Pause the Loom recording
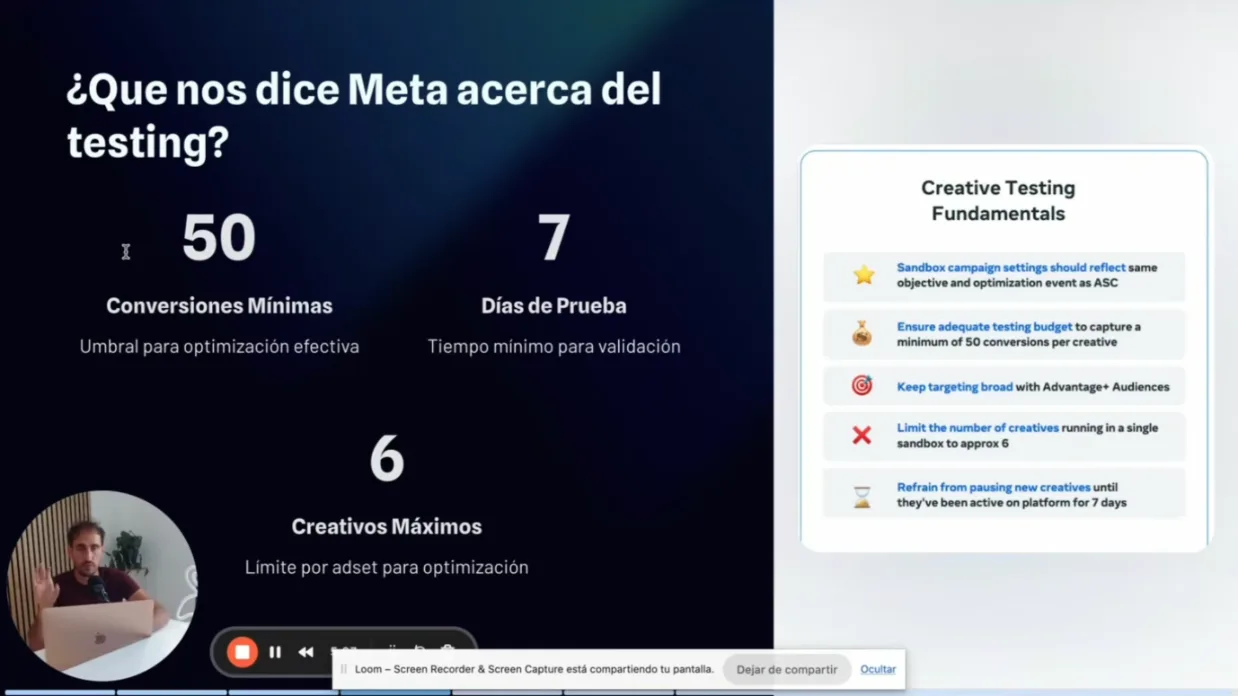 coord(275,652)
